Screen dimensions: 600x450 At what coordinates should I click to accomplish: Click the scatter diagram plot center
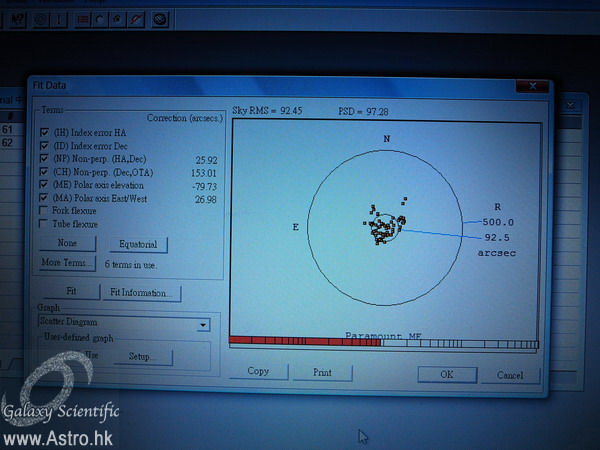pos(387,227)
